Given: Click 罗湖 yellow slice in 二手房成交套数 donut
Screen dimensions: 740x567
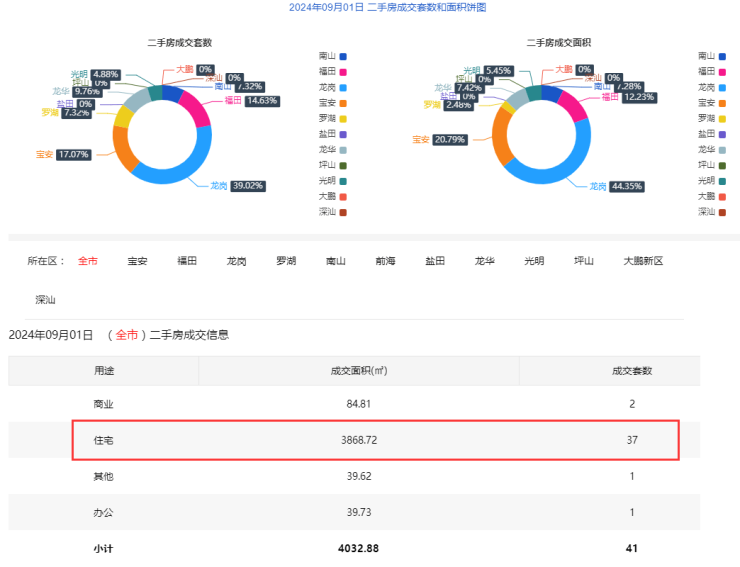Looking at the screenshot, I should click(x=124, y=116).
